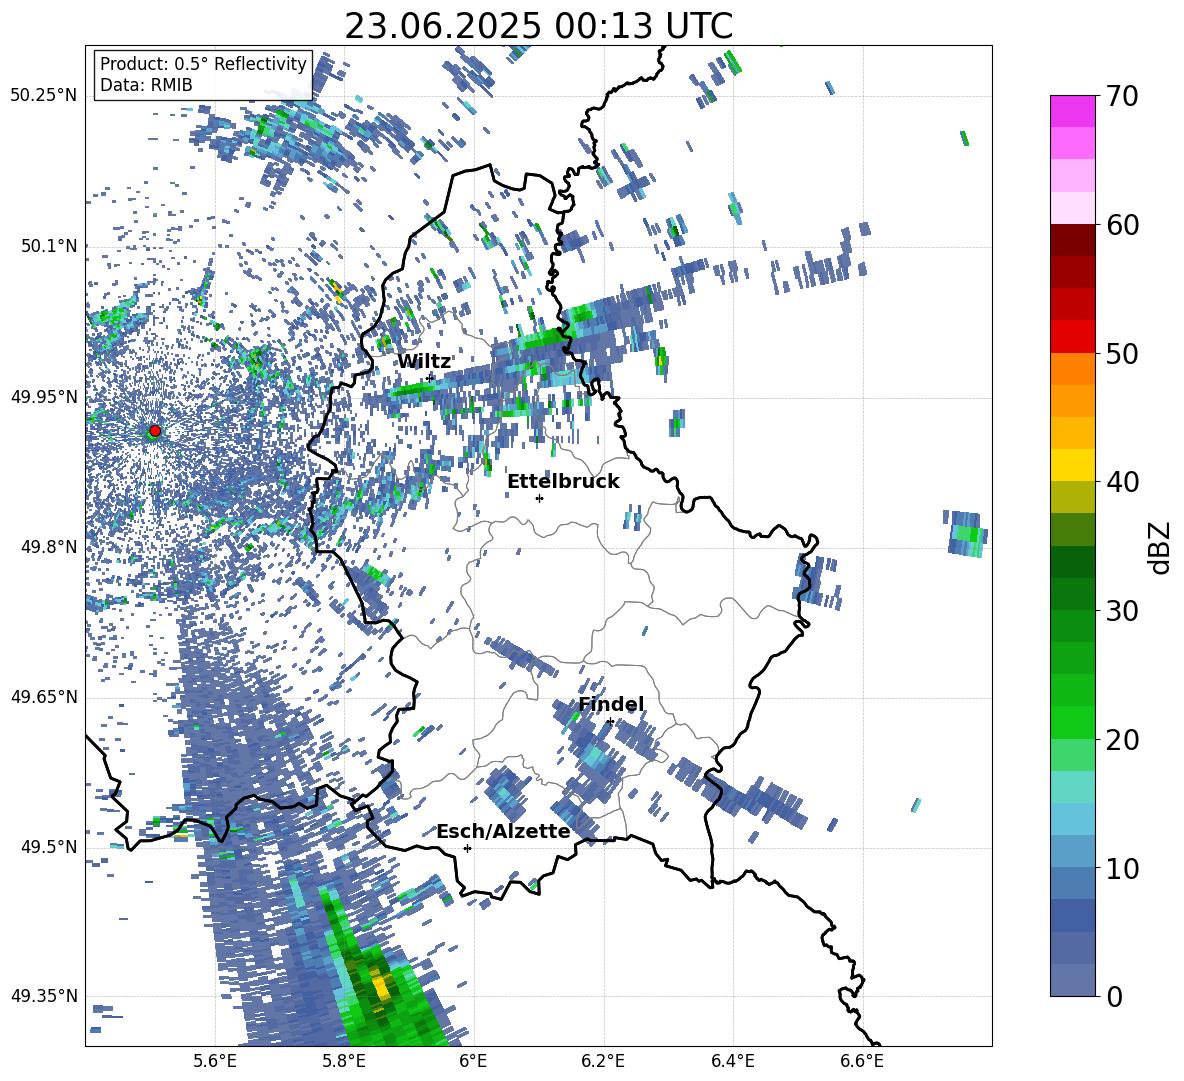
Task: Click the 50.1°N latitude label
Action: coord(50,246)
